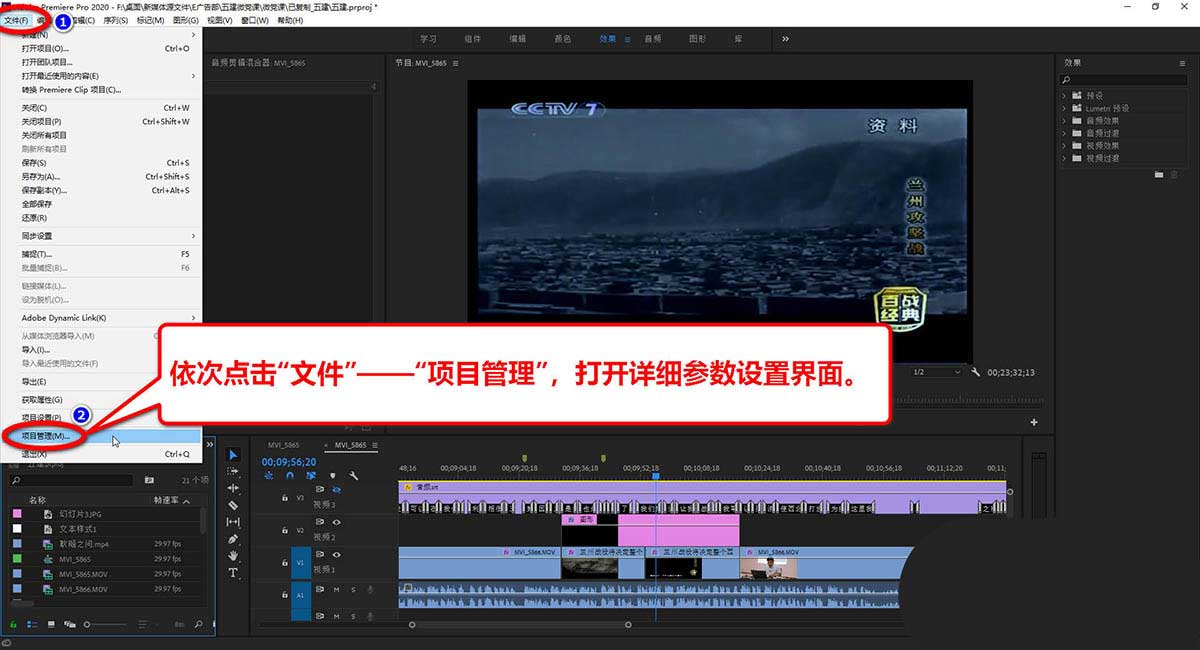Open the 1/2 playback resolution dropdown
Image resolution: width=1200 pixels, height=650 pixels.
[x=937, y=372]
